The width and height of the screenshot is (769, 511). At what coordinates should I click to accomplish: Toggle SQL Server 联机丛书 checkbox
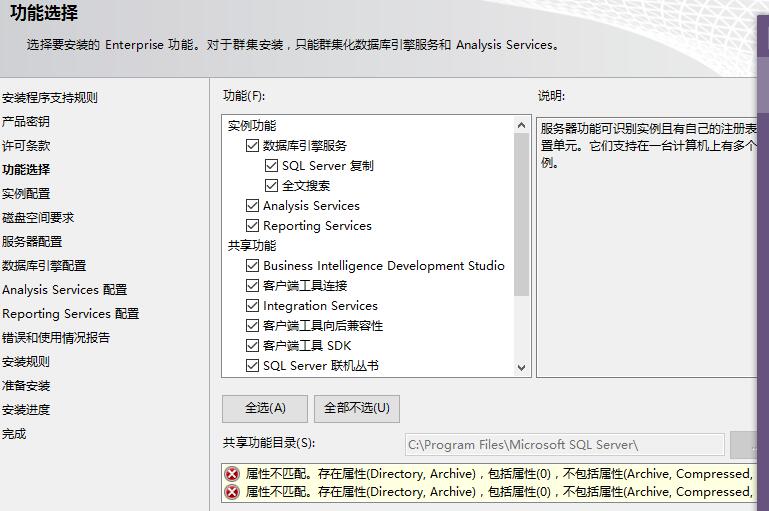pos(252,366)
